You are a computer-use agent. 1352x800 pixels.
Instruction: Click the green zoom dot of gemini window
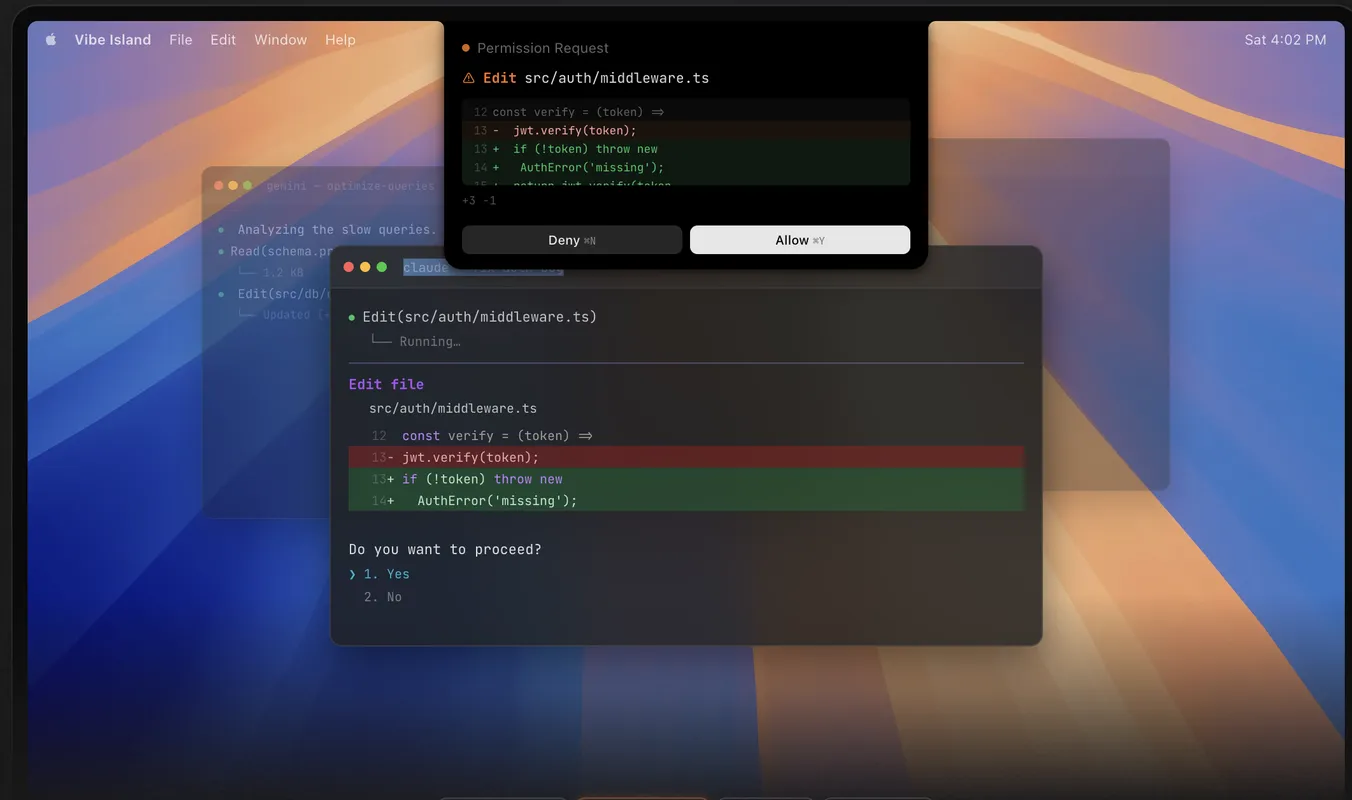[247, 186]
